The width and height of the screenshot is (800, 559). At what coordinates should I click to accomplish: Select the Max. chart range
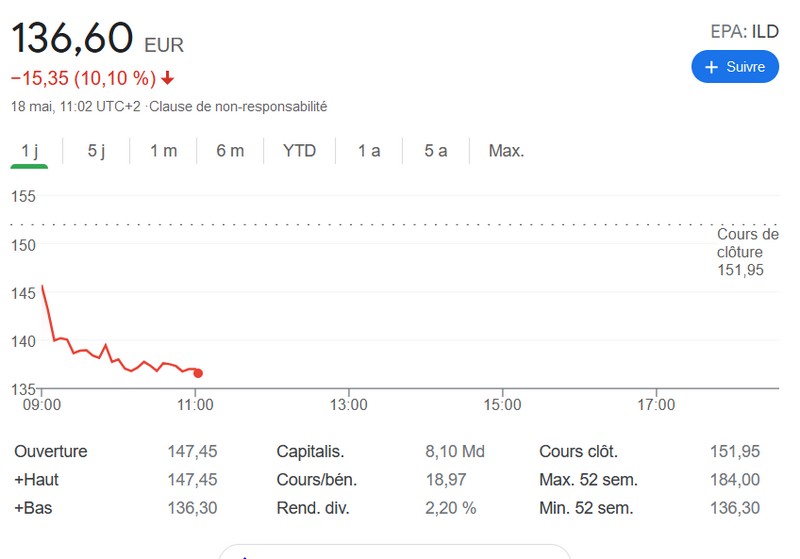tap(506, 151)
